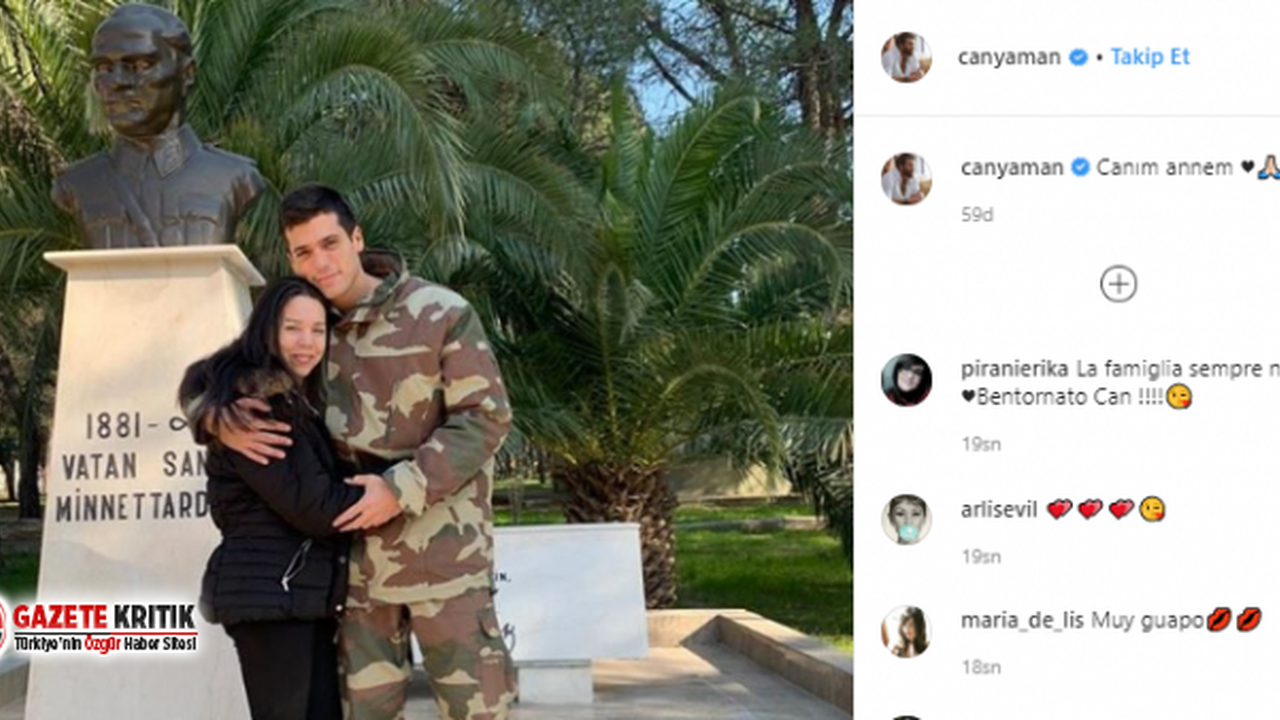Click verified badge in the caption line
The width and height of the screenshot is (1280, 720).
point(1080,168)
